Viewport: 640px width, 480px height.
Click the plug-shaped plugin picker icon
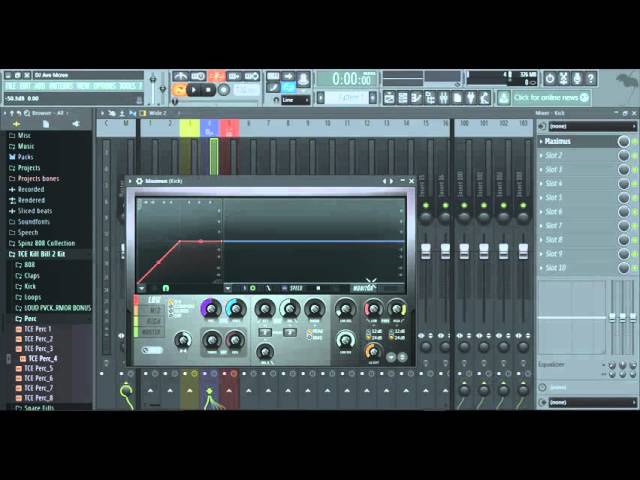point(471,98)
